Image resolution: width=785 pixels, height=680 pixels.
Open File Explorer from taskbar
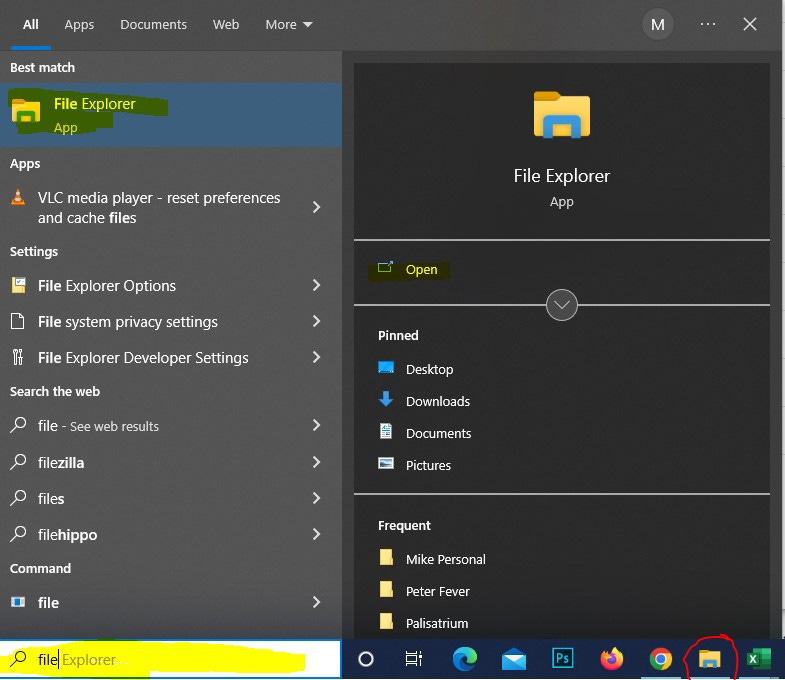(x=709, y=659)
